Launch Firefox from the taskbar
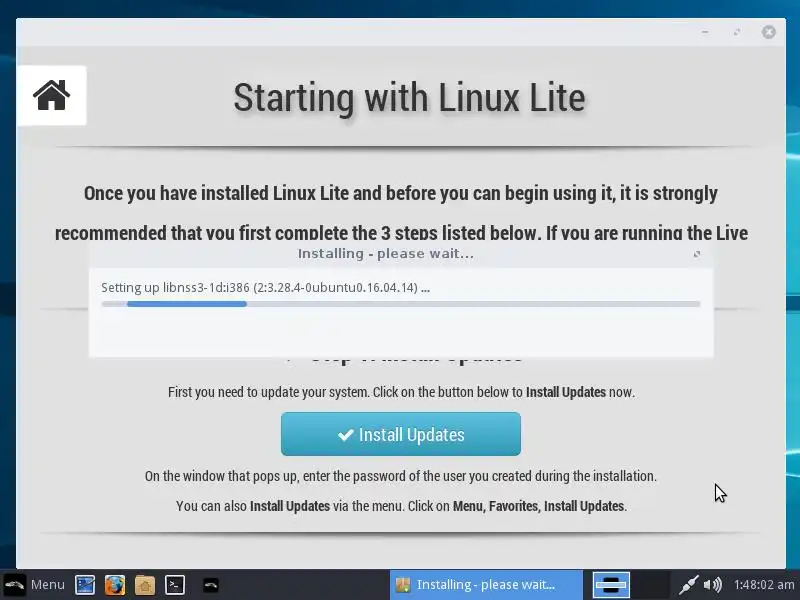 (x=115, y=585)
